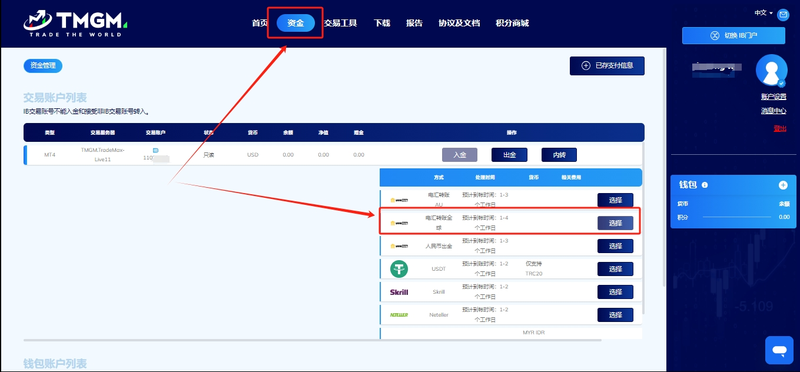
Task: Click the TMGM logo
Action: pos(75,23)
